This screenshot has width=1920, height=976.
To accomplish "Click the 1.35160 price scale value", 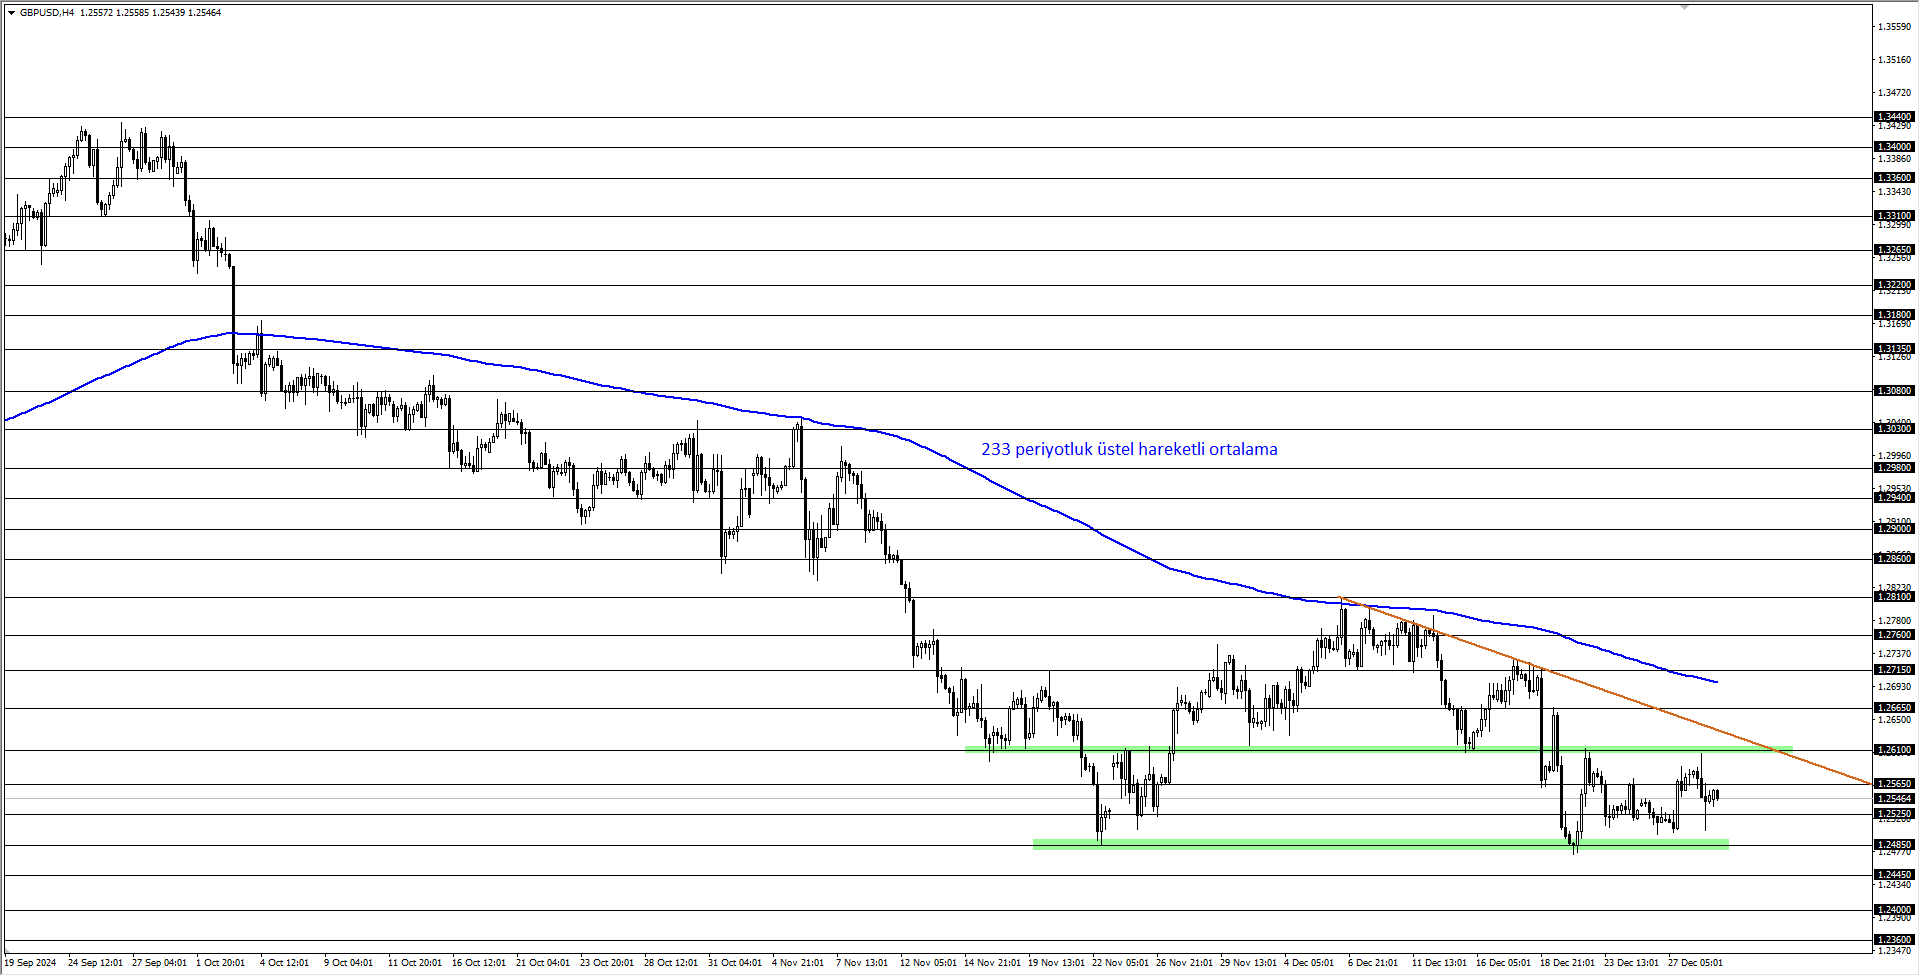I will 1895,60.
